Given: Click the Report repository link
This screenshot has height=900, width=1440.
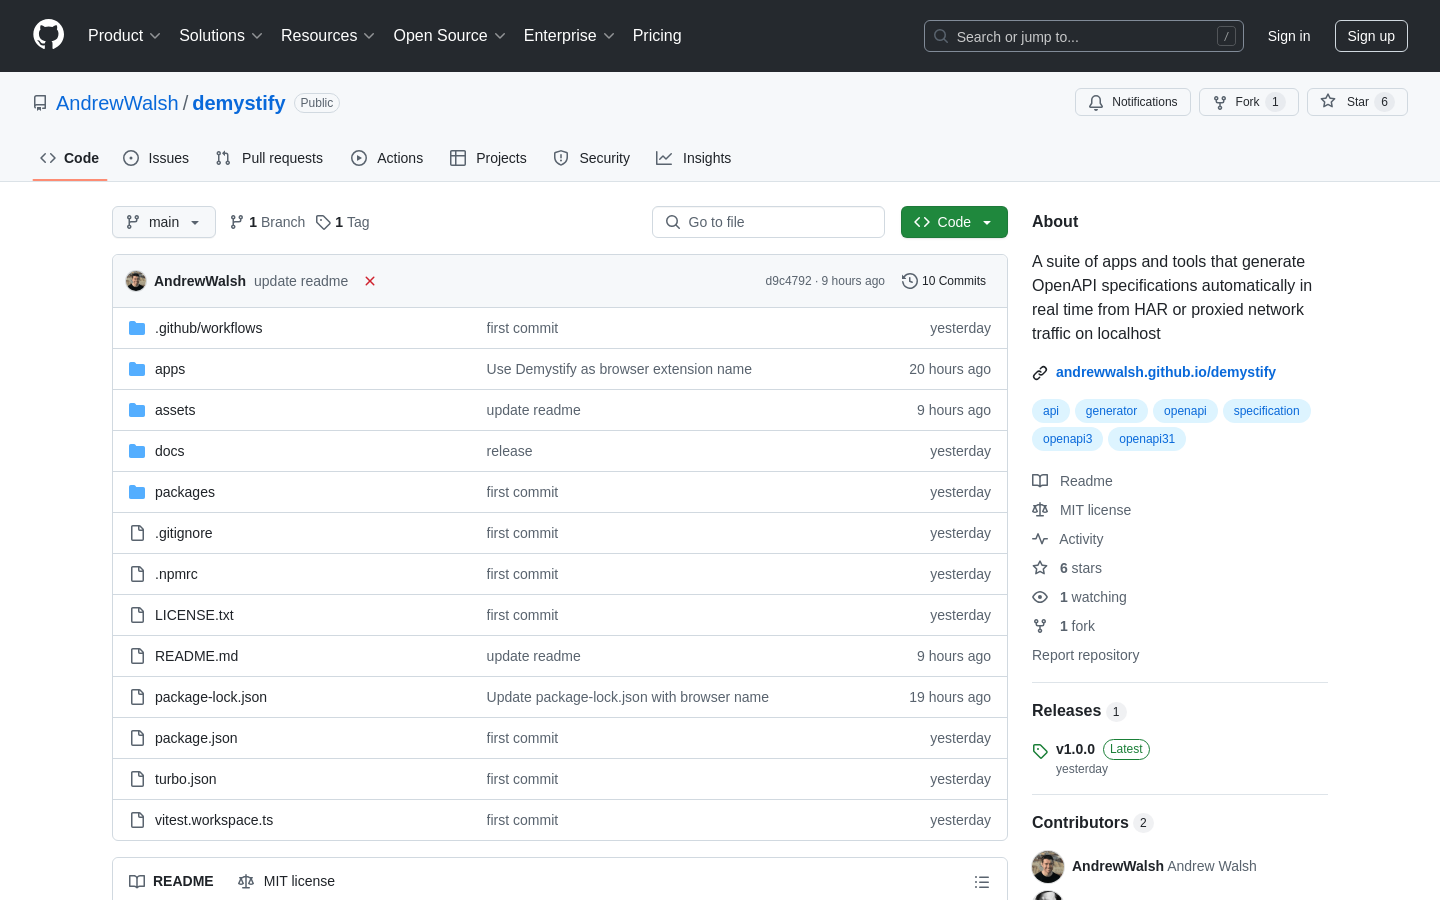Looking at the screenshot, I should 1085,655.
